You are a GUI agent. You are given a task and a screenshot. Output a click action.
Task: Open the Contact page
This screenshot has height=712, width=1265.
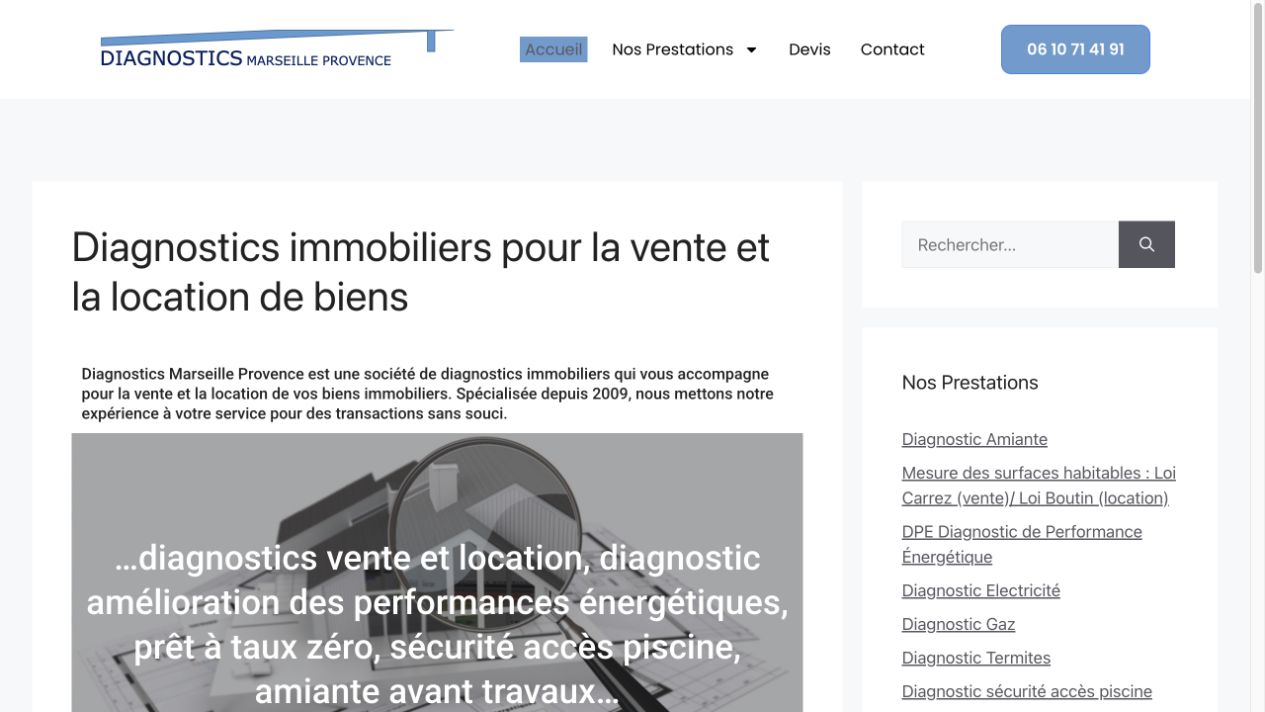(x=892, y=49)
